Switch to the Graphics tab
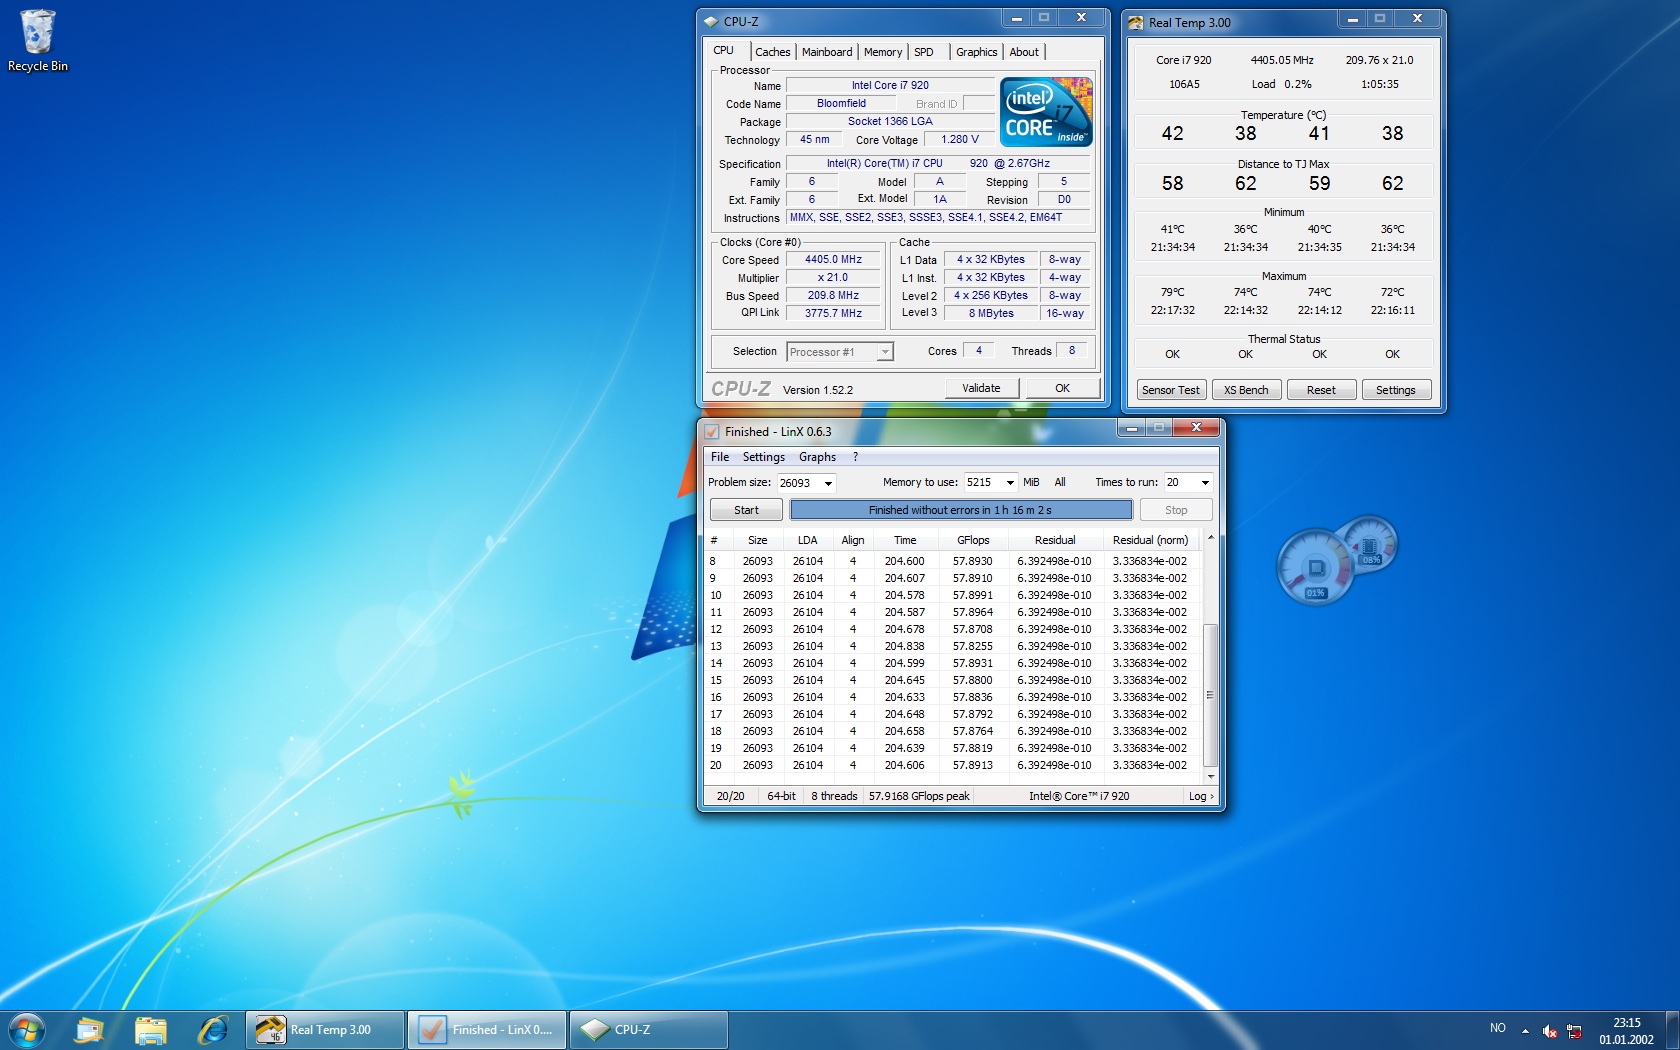 coord(976,52)
